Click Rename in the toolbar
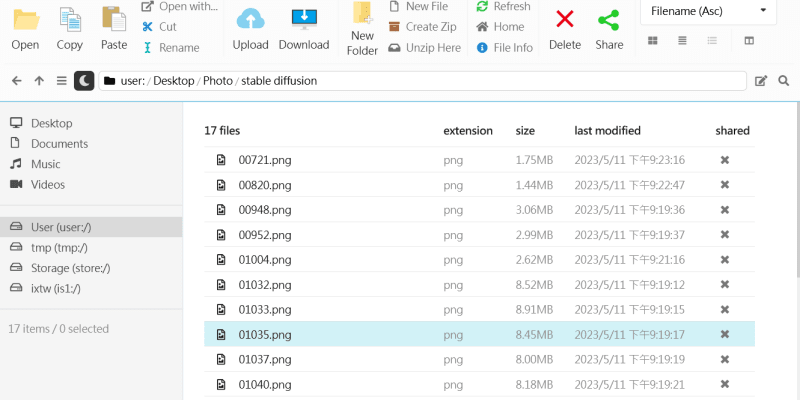Screen dimensions: 800x400 coord(171,47)
